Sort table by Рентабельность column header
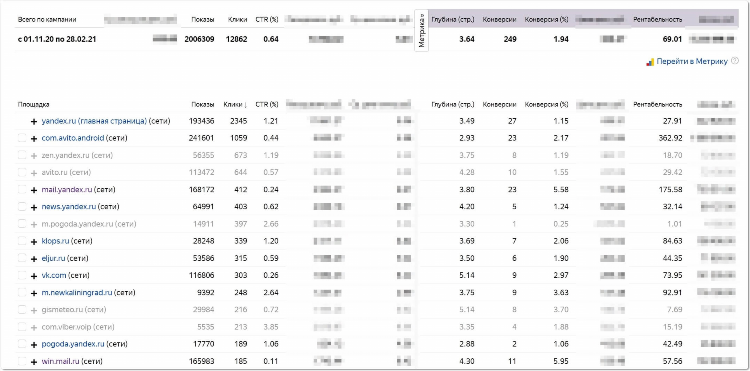 pyautogui.click(x=658, y=104)
